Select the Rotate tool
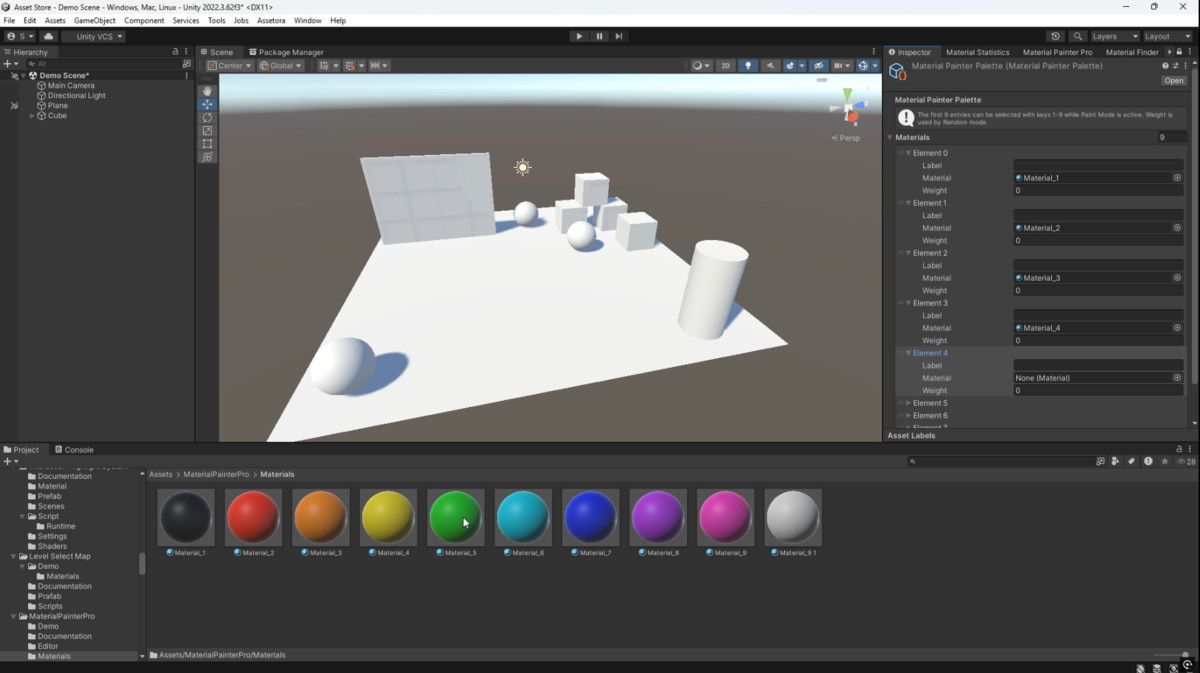Screen dimensions: 1200x673 [x=207, y=117]
